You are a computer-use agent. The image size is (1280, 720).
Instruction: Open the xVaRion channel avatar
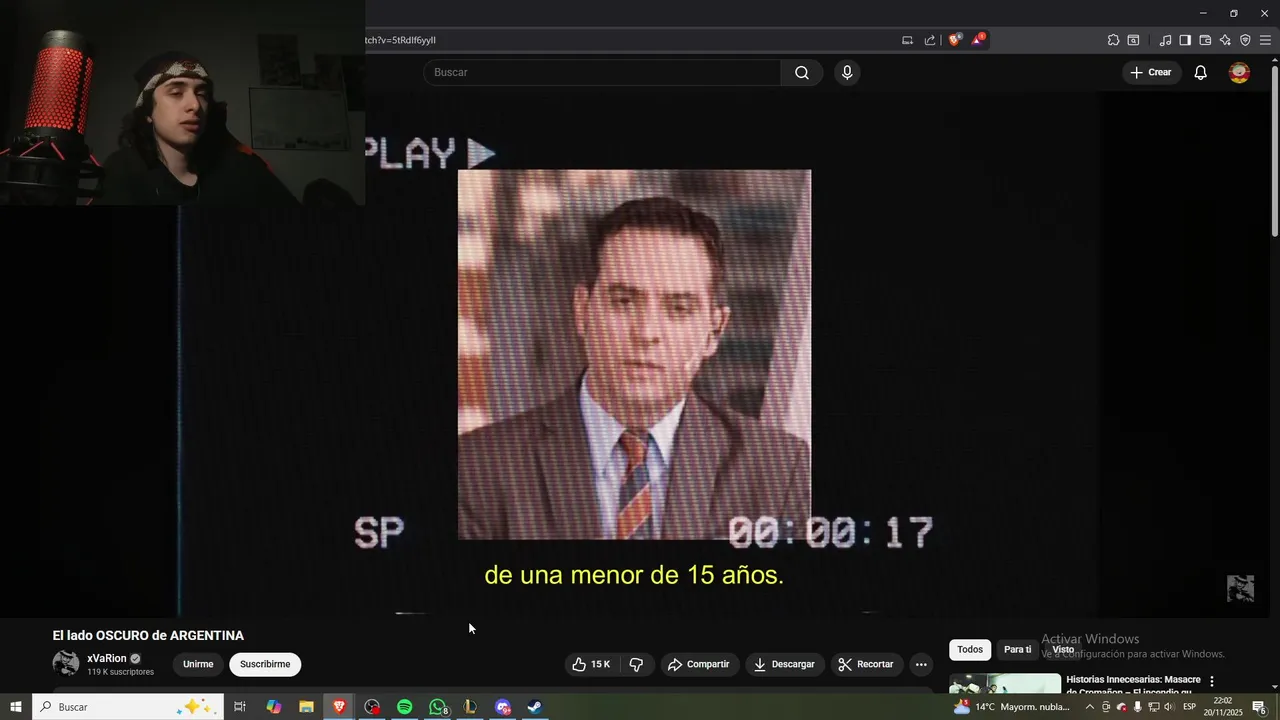66,664
